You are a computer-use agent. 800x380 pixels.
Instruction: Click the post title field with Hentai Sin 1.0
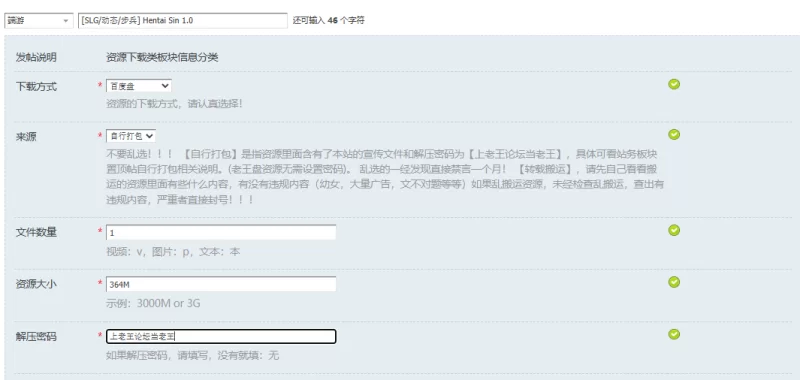pos(183,21)
